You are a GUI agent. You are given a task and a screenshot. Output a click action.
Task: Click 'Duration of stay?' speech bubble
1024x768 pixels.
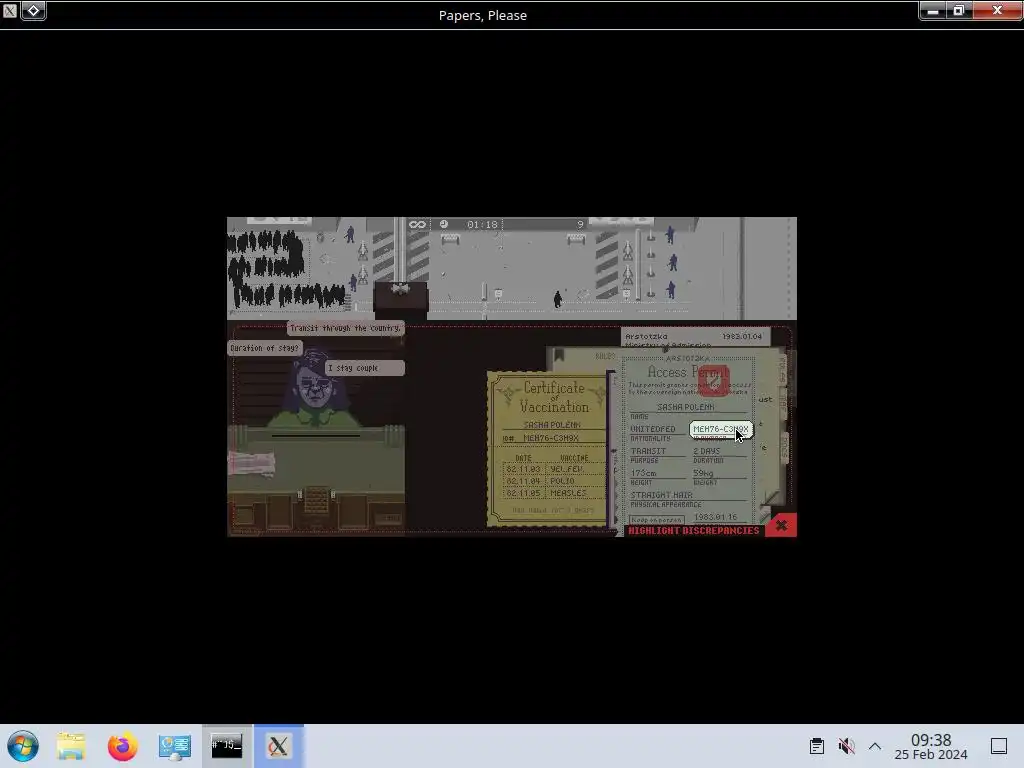264,348
